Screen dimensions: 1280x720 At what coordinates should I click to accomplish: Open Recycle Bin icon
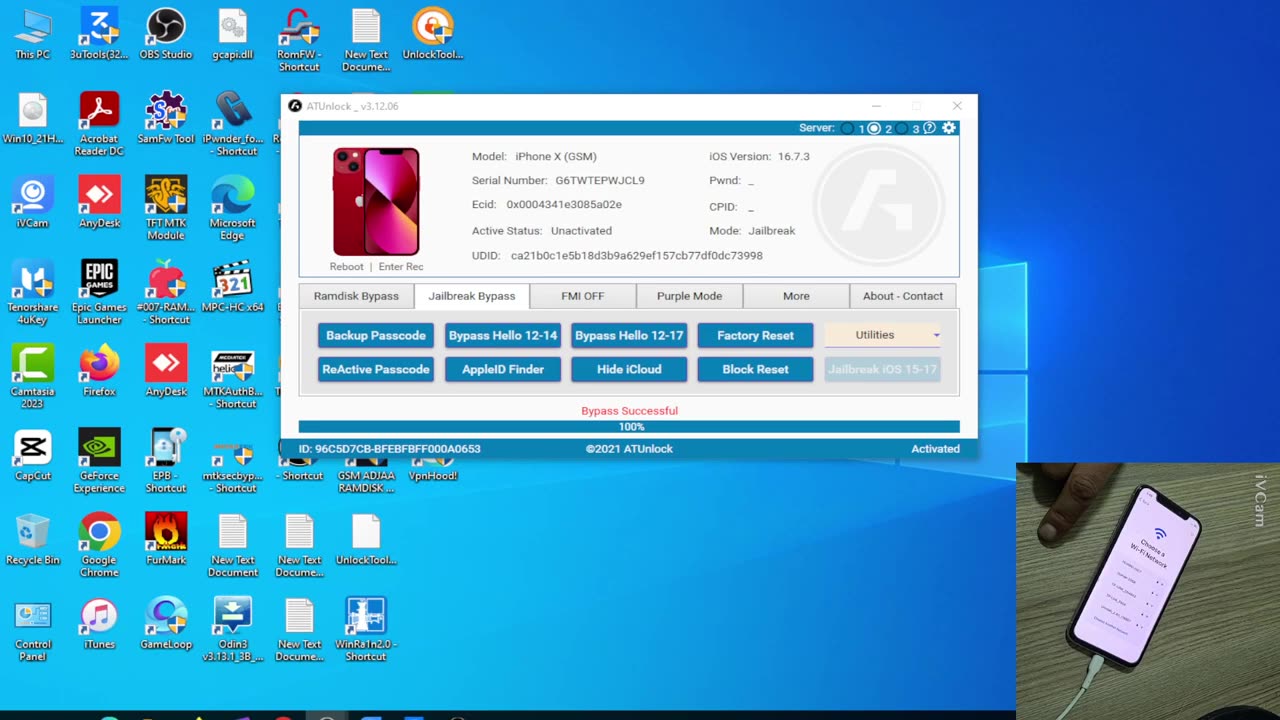click(32, 540)
